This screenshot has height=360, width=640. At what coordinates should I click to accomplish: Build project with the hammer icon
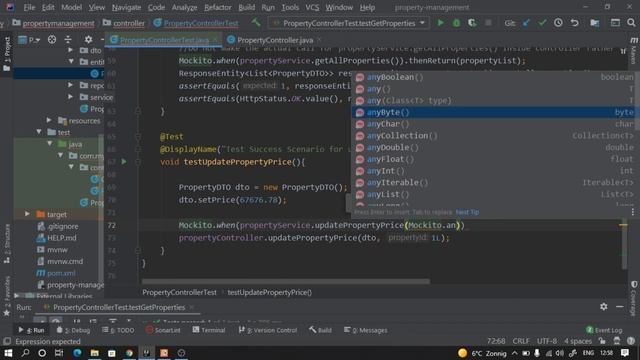click(x=256, y=22)
